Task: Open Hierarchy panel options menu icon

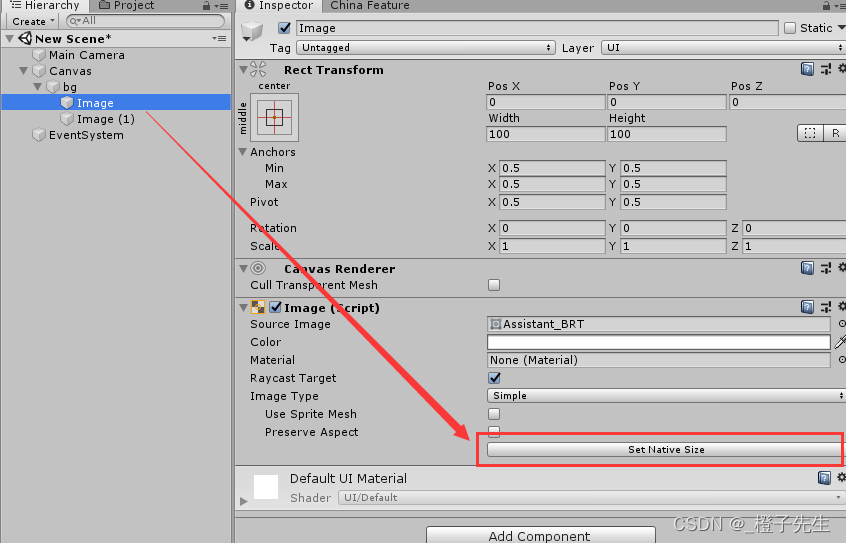Action: (x=221, y=6)
